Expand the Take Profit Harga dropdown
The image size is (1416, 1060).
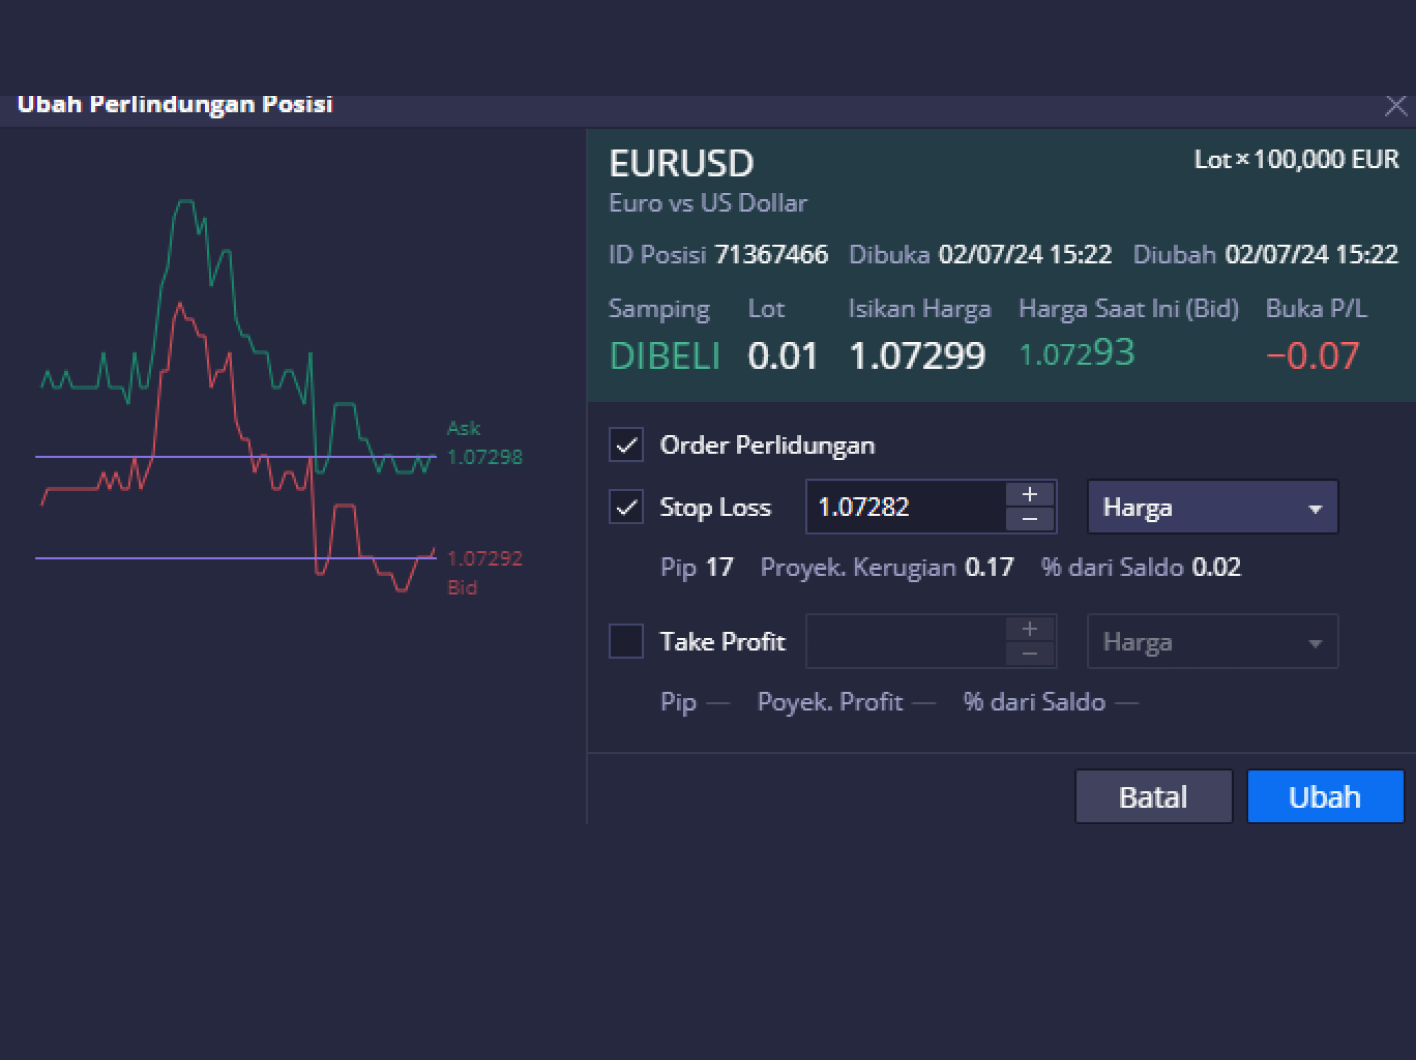(1212, 642)
